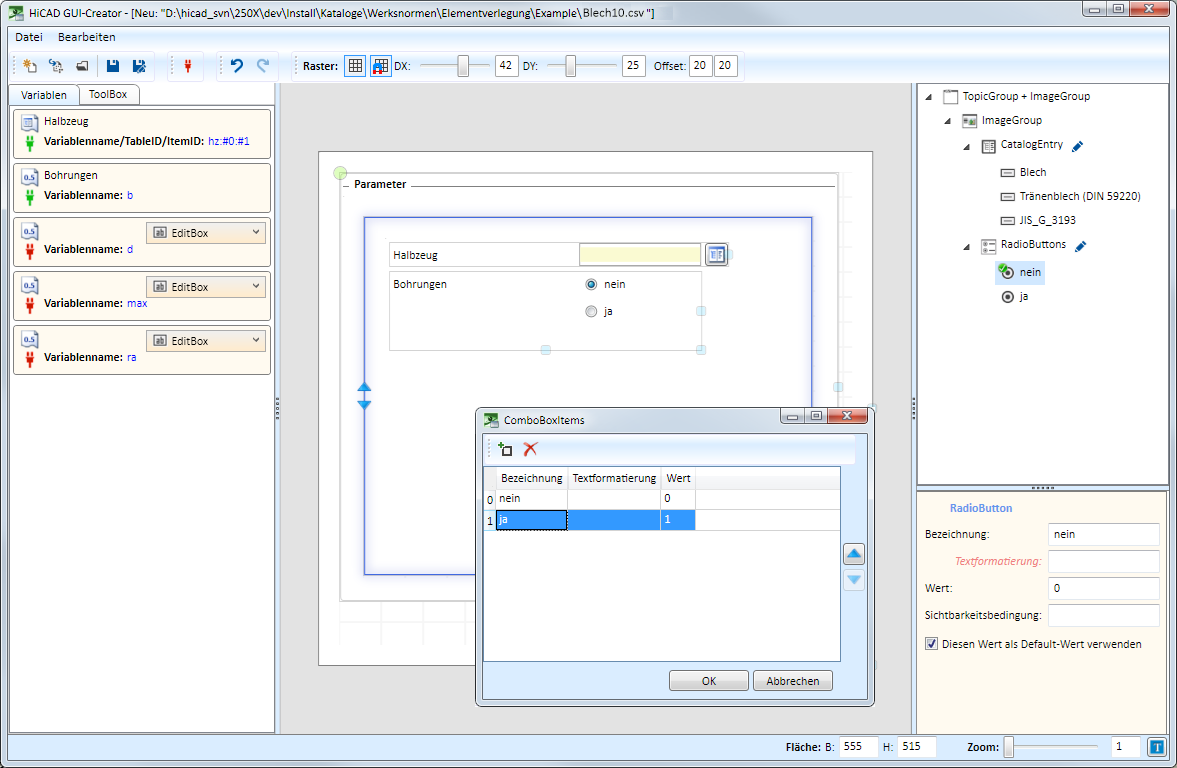1177x768 pixels.
Task: Open catalog table button next to Halbzeug field
Action: point(715,254)
